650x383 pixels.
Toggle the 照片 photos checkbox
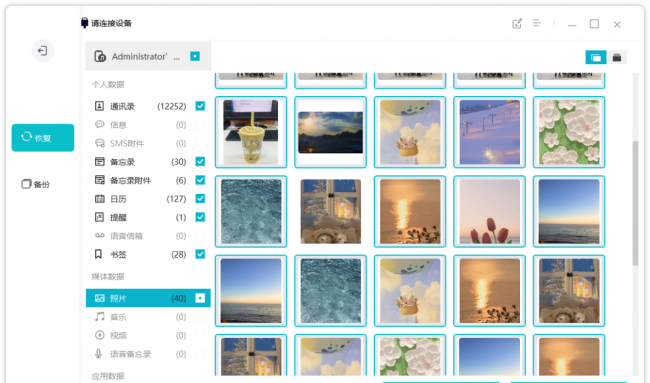[200, 298]
